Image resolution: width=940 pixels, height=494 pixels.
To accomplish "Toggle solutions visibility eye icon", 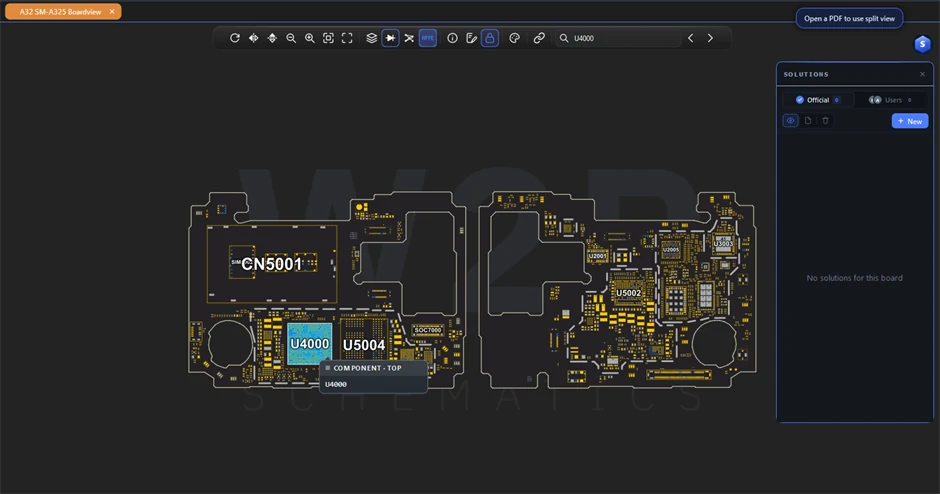I will coord(790,121).
